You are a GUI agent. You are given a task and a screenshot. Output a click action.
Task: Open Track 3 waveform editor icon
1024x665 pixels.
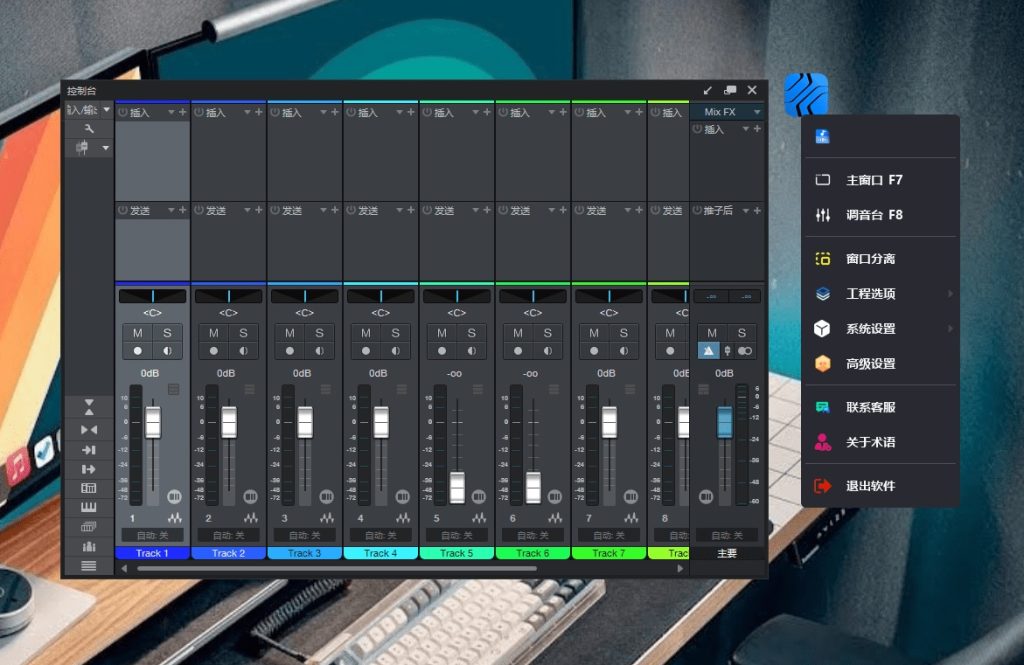pos(327,518)
